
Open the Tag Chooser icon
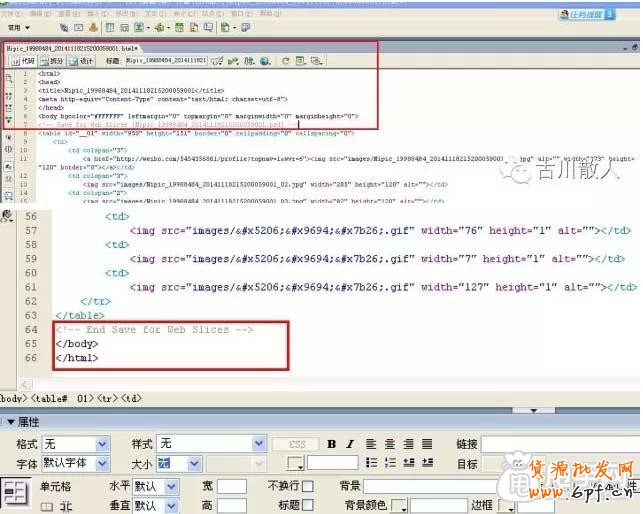pyautogui.click(x=246, y=27)
